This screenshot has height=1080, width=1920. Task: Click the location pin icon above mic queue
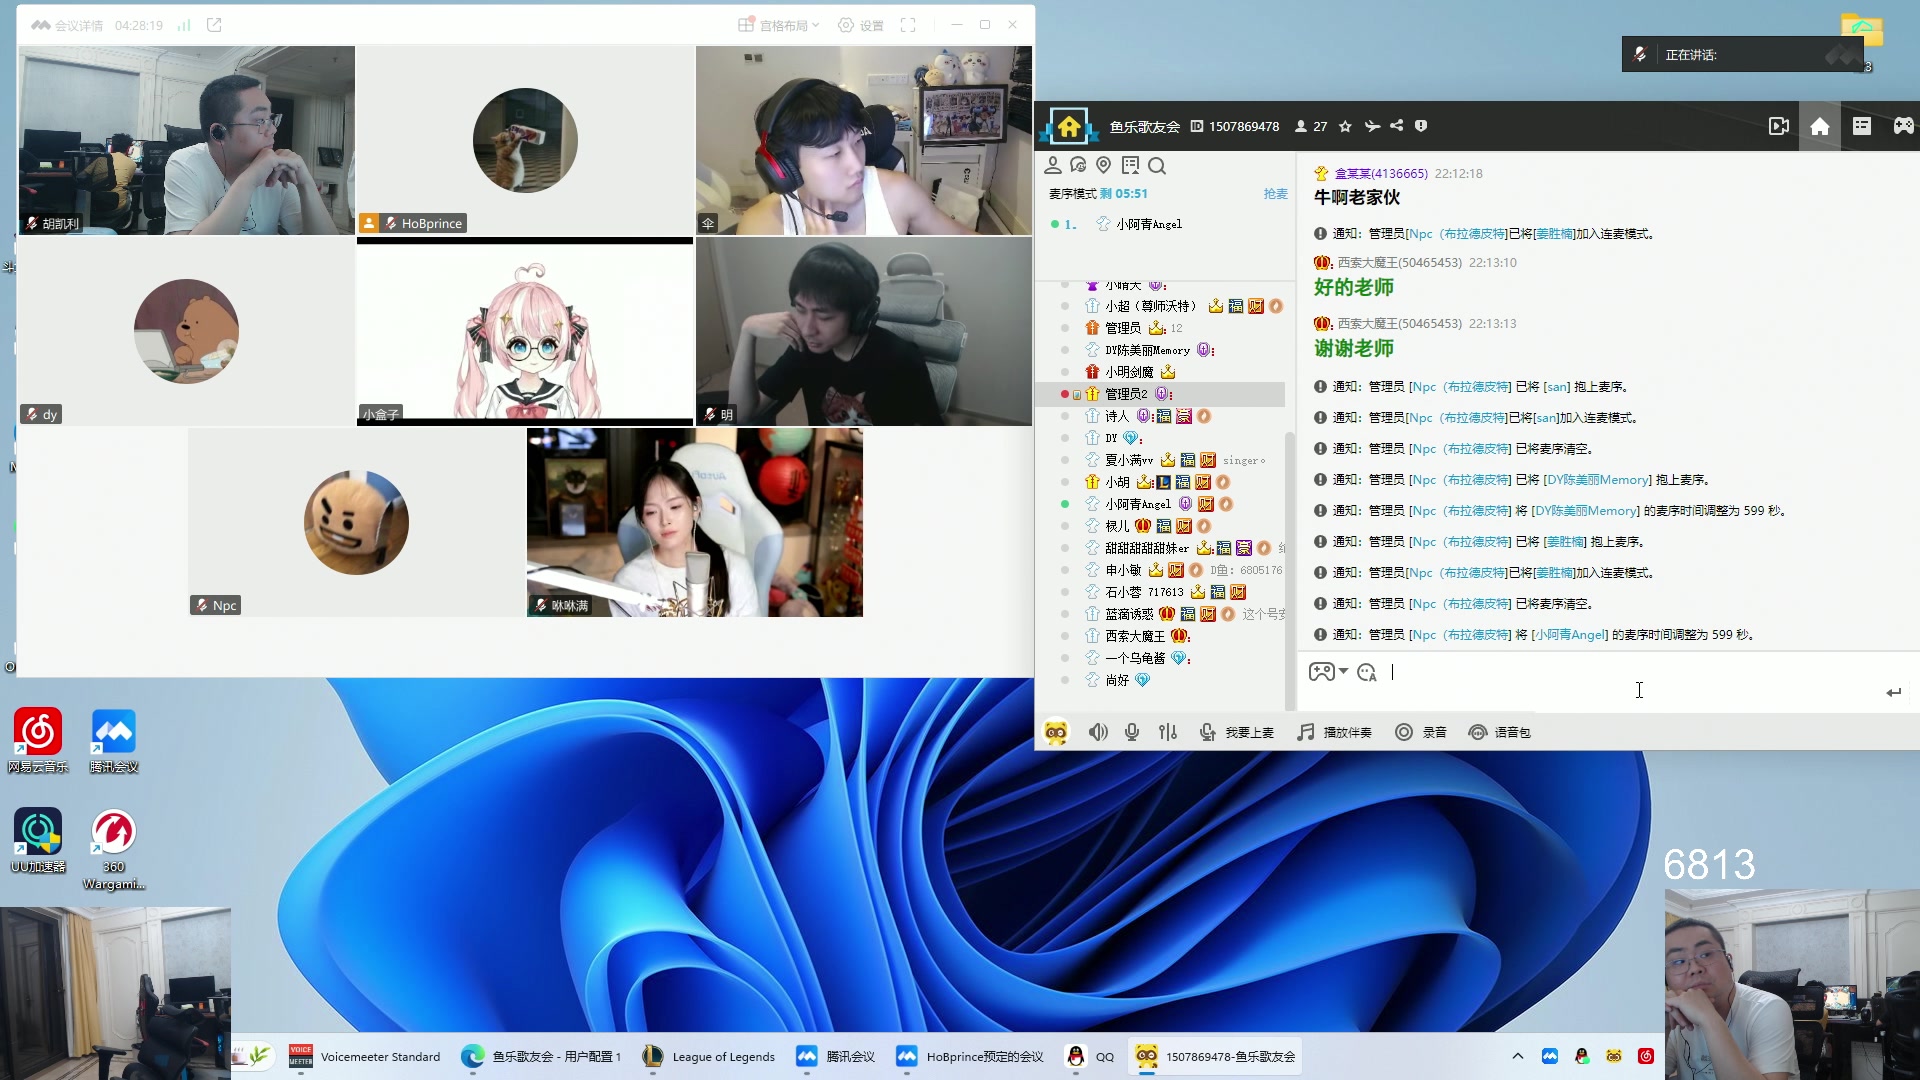click(1104, 165)
